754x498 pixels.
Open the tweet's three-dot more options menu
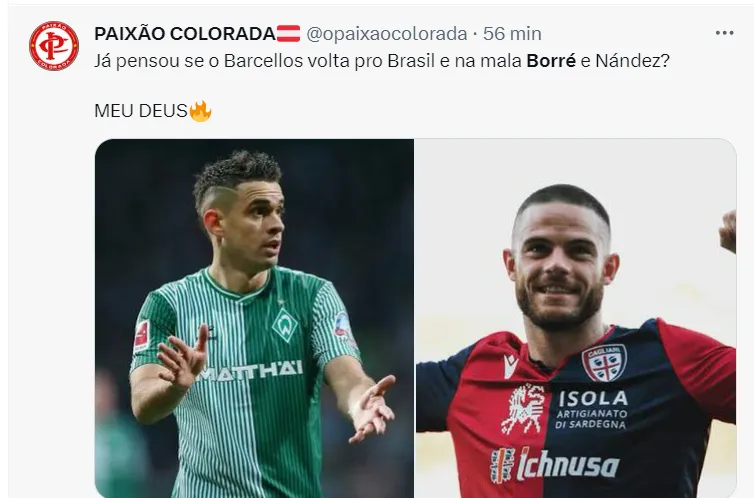[724, 33]
